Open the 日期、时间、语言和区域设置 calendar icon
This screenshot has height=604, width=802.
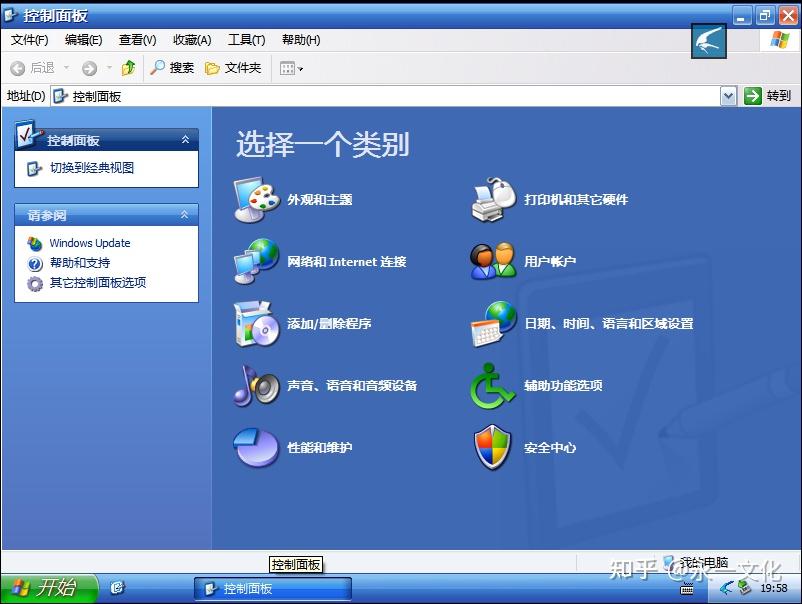tap(493, 324)
